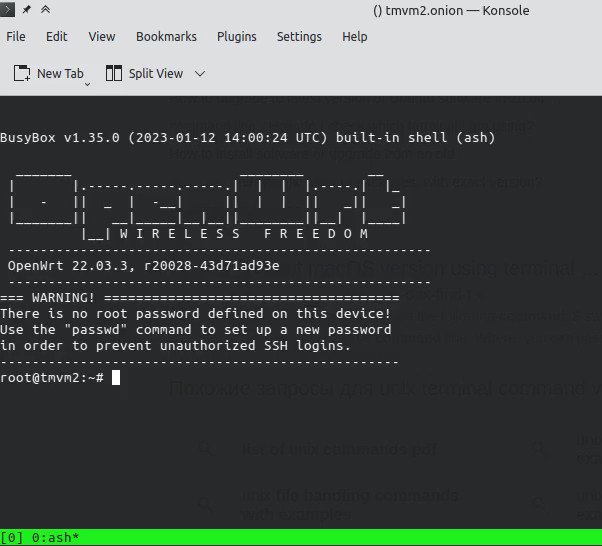Click the window title 'tmvm2.onion — Konsole'
602x546 pixels.
[x=457, y=10]
